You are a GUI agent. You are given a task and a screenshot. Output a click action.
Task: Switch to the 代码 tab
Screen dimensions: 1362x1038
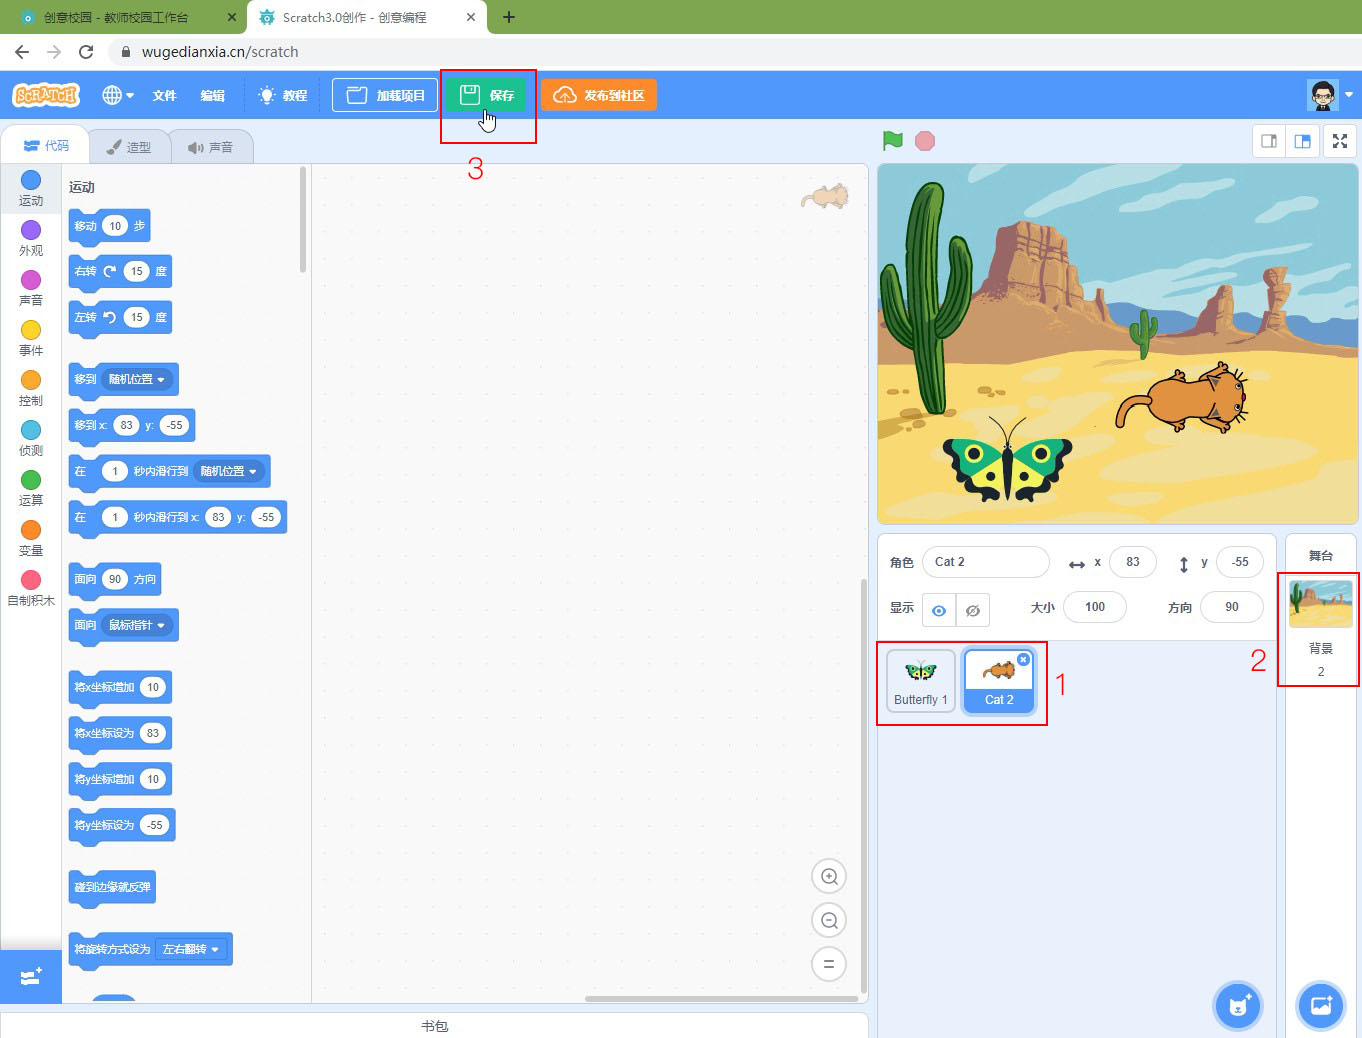click(46, 146)
